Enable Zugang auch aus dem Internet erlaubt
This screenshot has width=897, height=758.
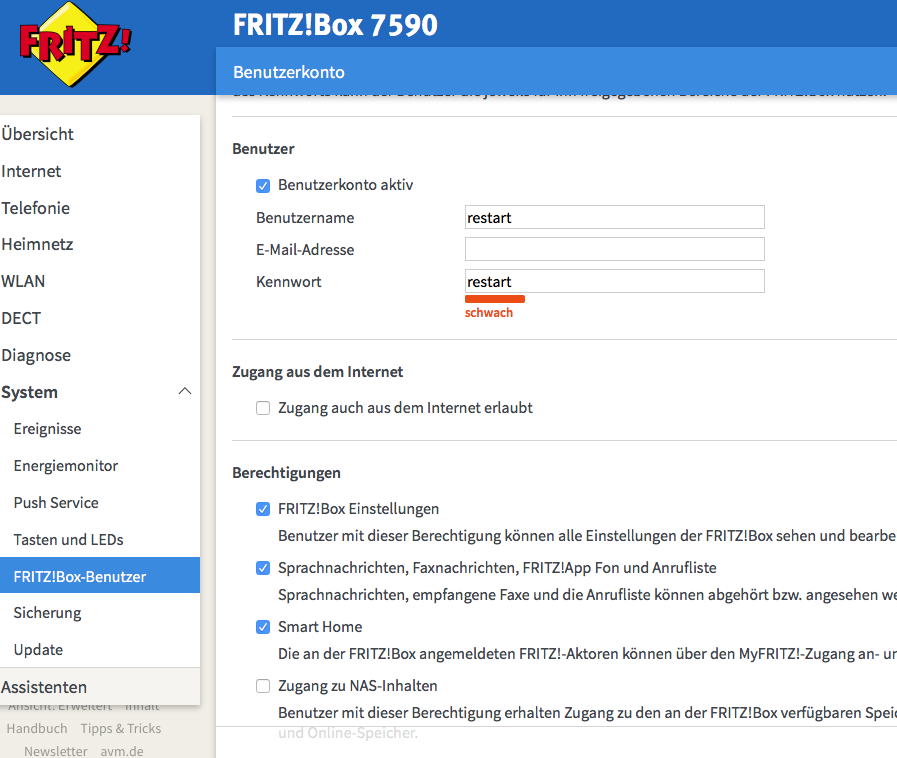263,408
